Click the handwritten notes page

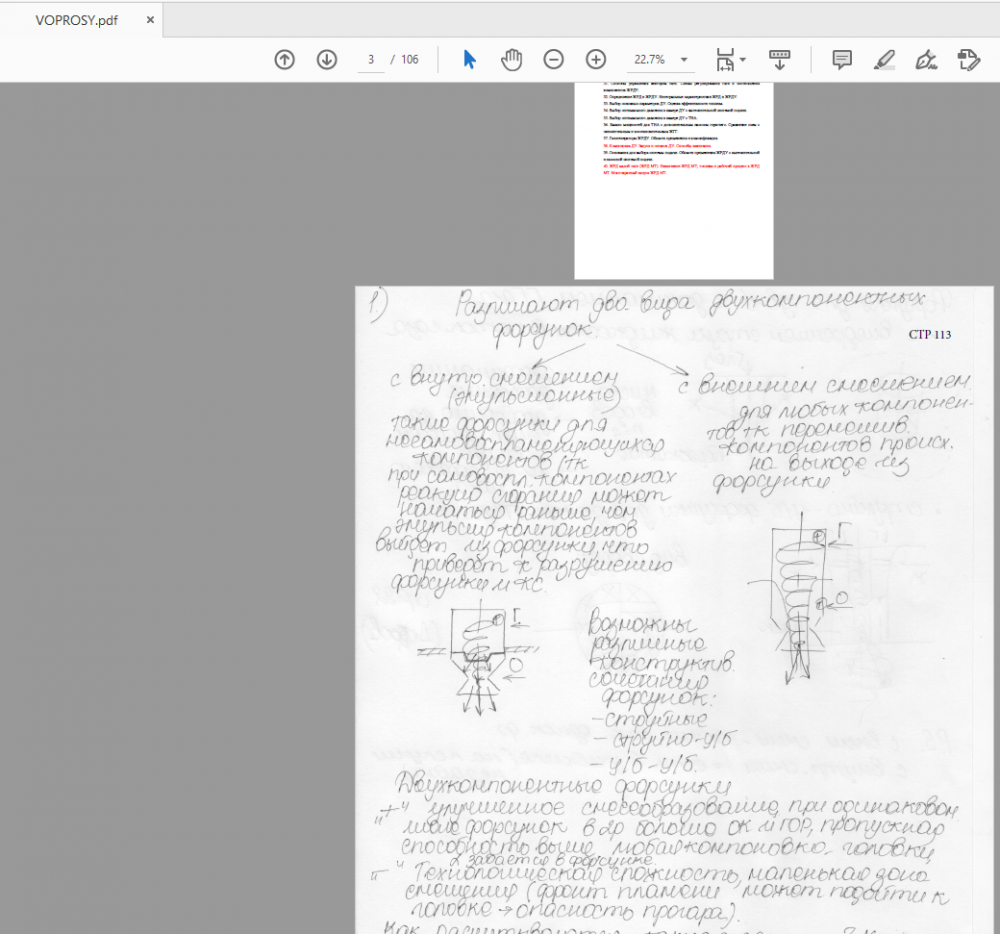click(x=674, y=610)
